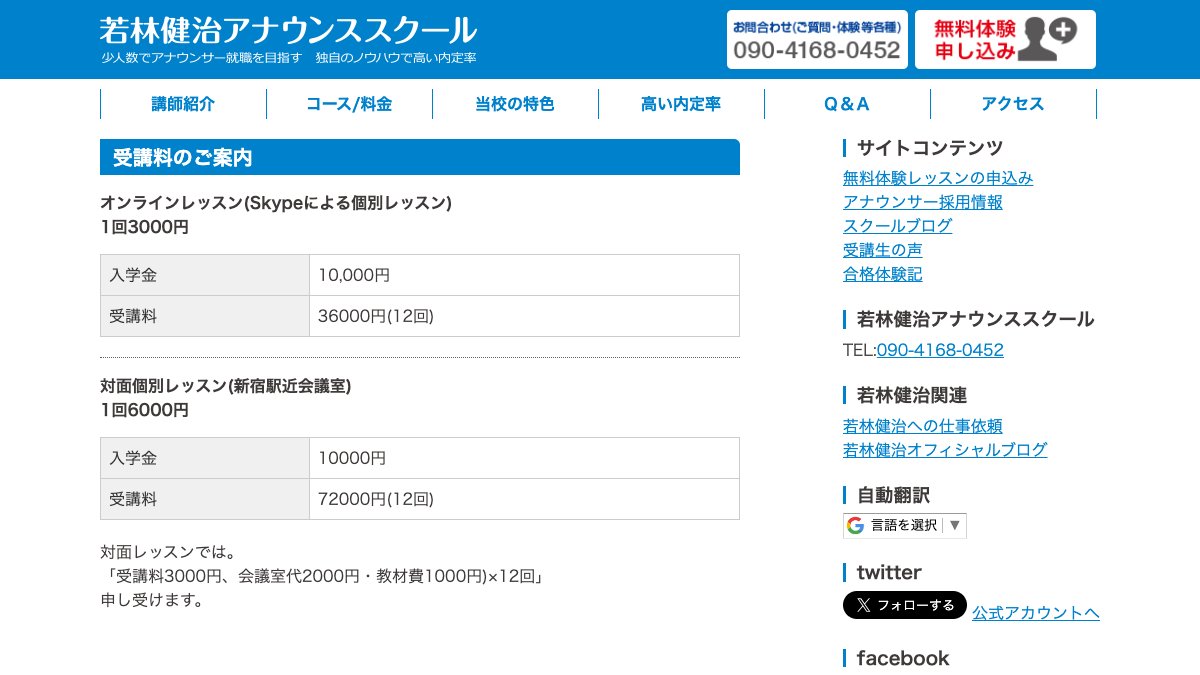
Task: Open the Q&A menu item
Action: coord(847,104)
